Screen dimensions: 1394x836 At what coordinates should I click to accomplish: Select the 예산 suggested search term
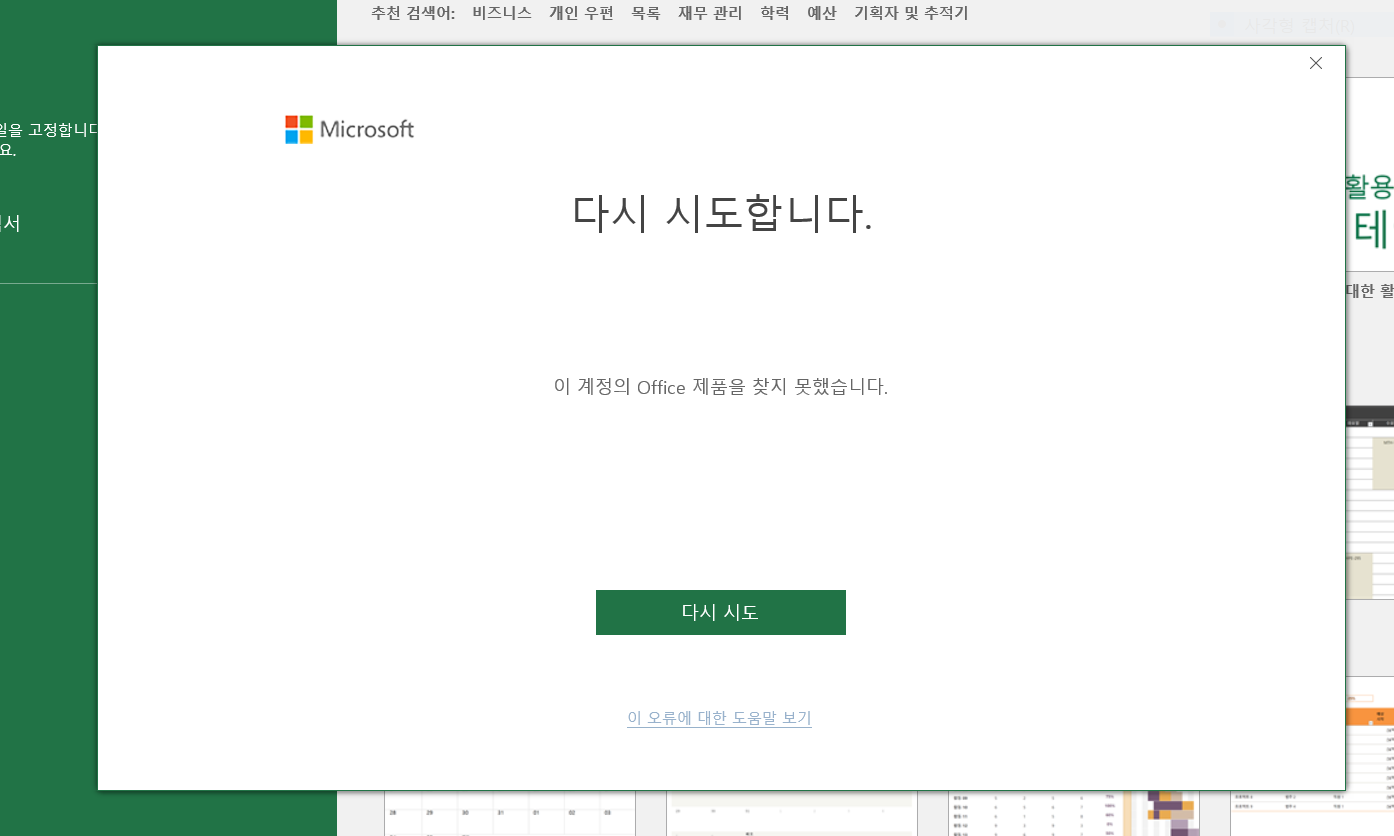click(822, 13)
